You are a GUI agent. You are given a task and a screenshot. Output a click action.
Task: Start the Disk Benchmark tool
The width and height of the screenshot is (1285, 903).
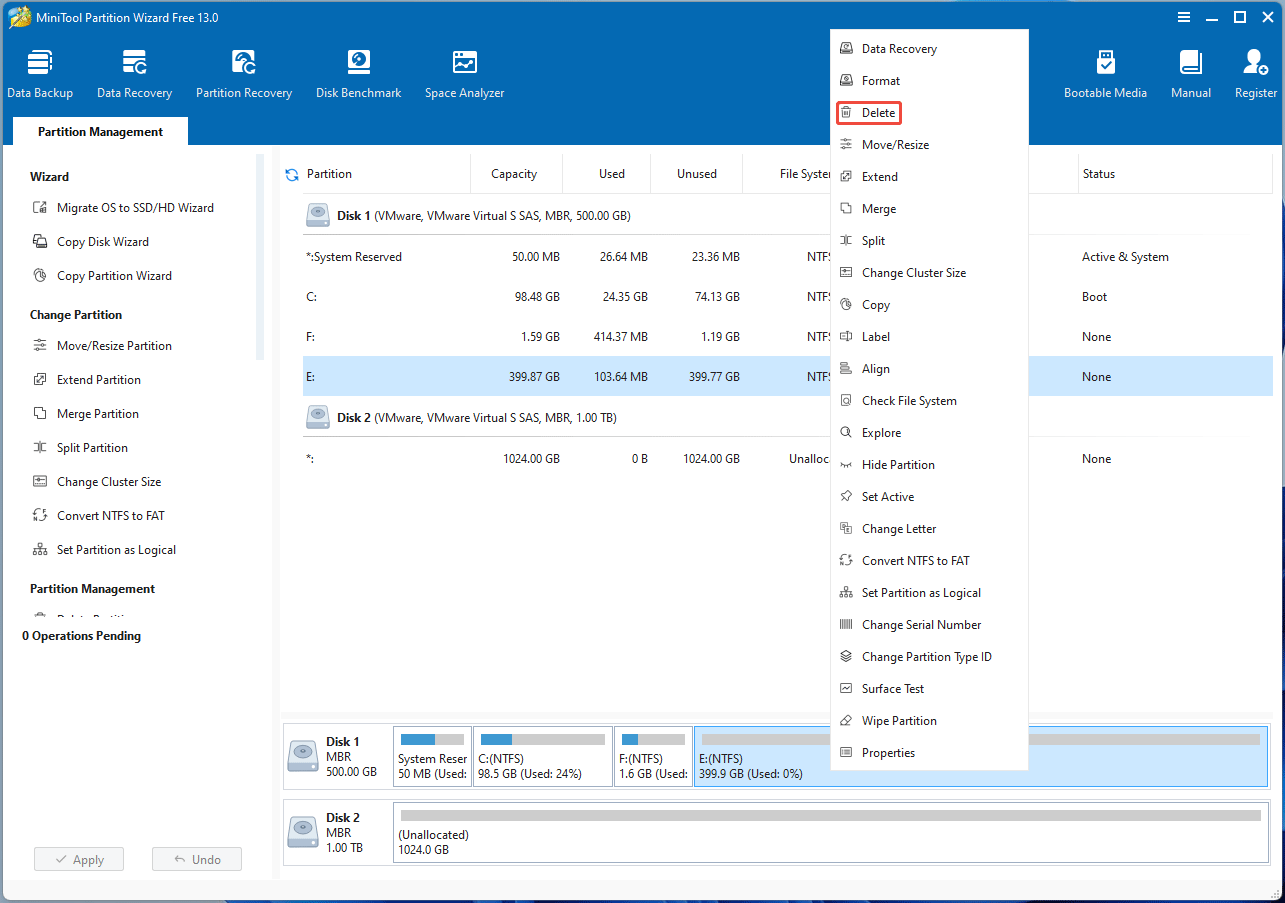(x=358, y=75)
